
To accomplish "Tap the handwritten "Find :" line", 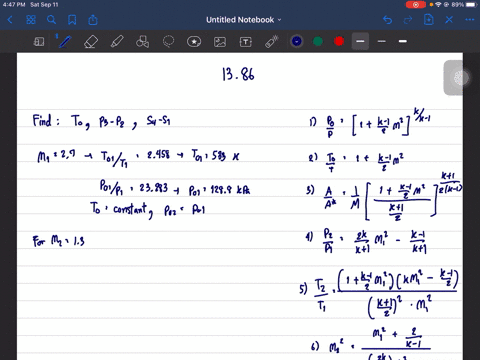I will pyautogui.click(x=101, y=121).
